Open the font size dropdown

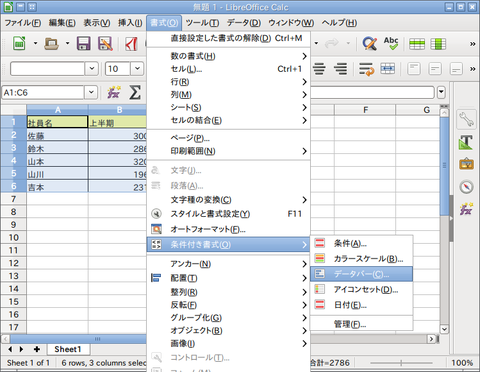tap(137, 69)
